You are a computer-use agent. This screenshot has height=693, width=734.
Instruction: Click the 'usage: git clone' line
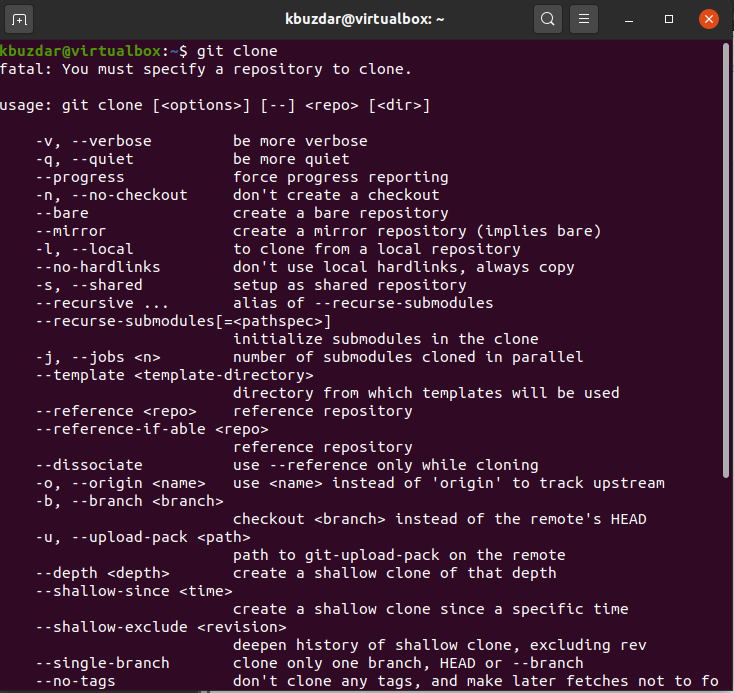(215, 105)
